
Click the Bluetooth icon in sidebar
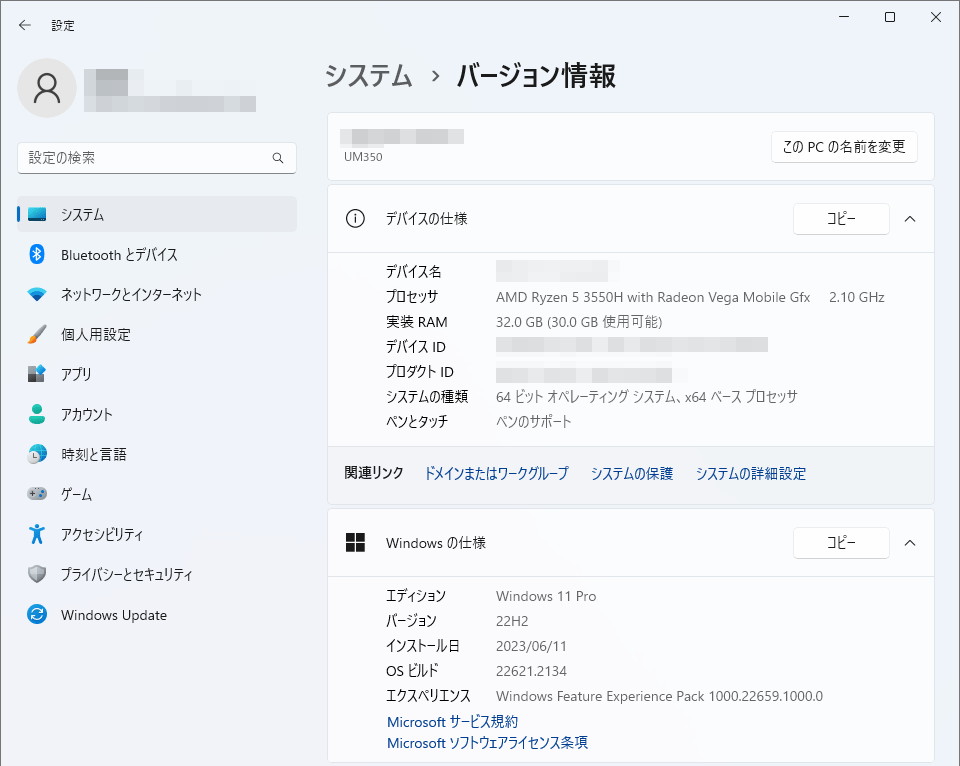pyautogui.click(x=37, y=254)
